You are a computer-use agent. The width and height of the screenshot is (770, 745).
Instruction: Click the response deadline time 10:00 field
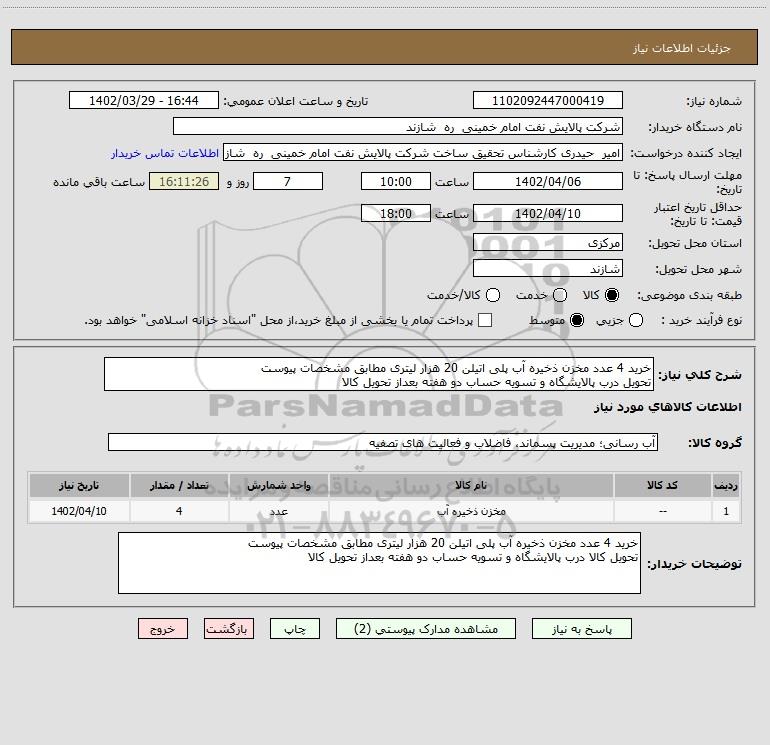coord(396,181)
